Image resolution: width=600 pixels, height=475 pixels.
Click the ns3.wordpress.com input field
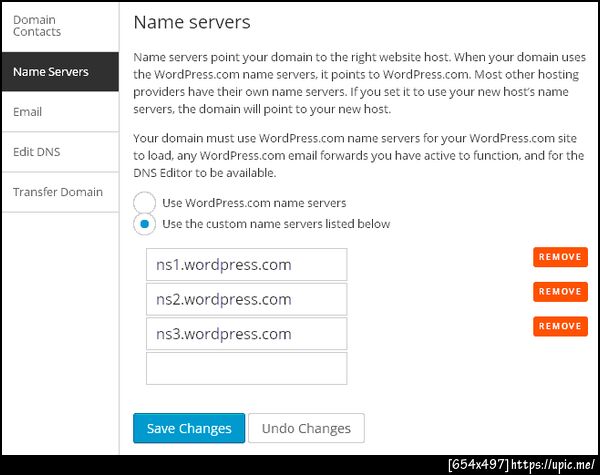246,334
